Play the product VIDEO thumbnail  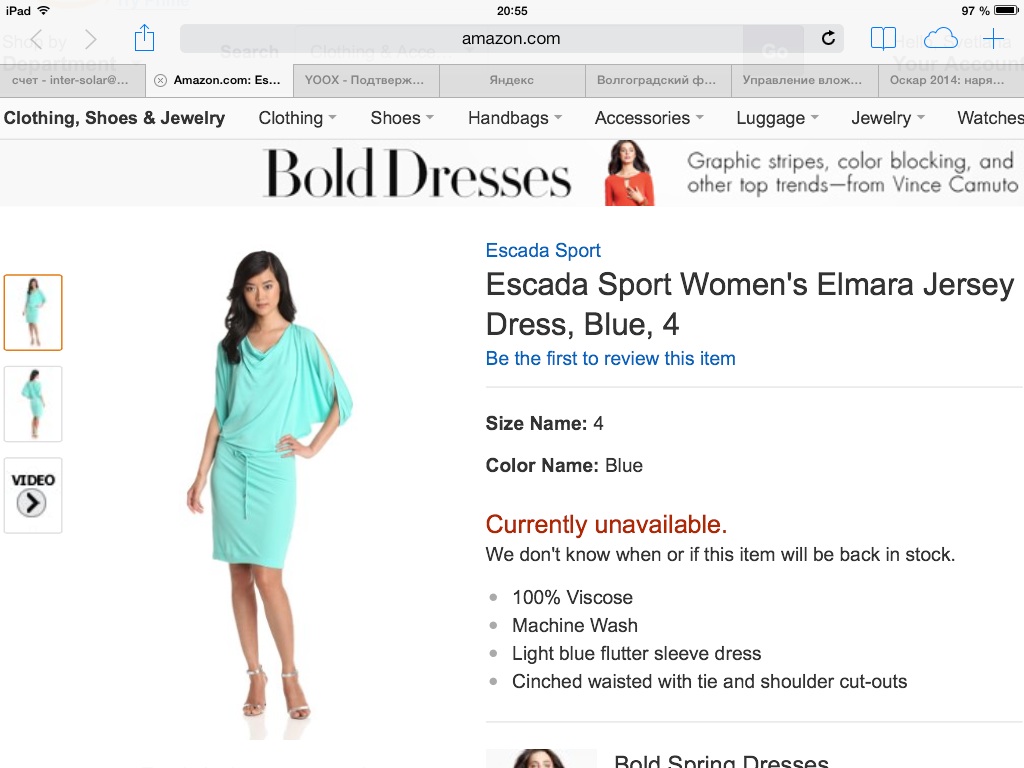[x=33, y=496]
